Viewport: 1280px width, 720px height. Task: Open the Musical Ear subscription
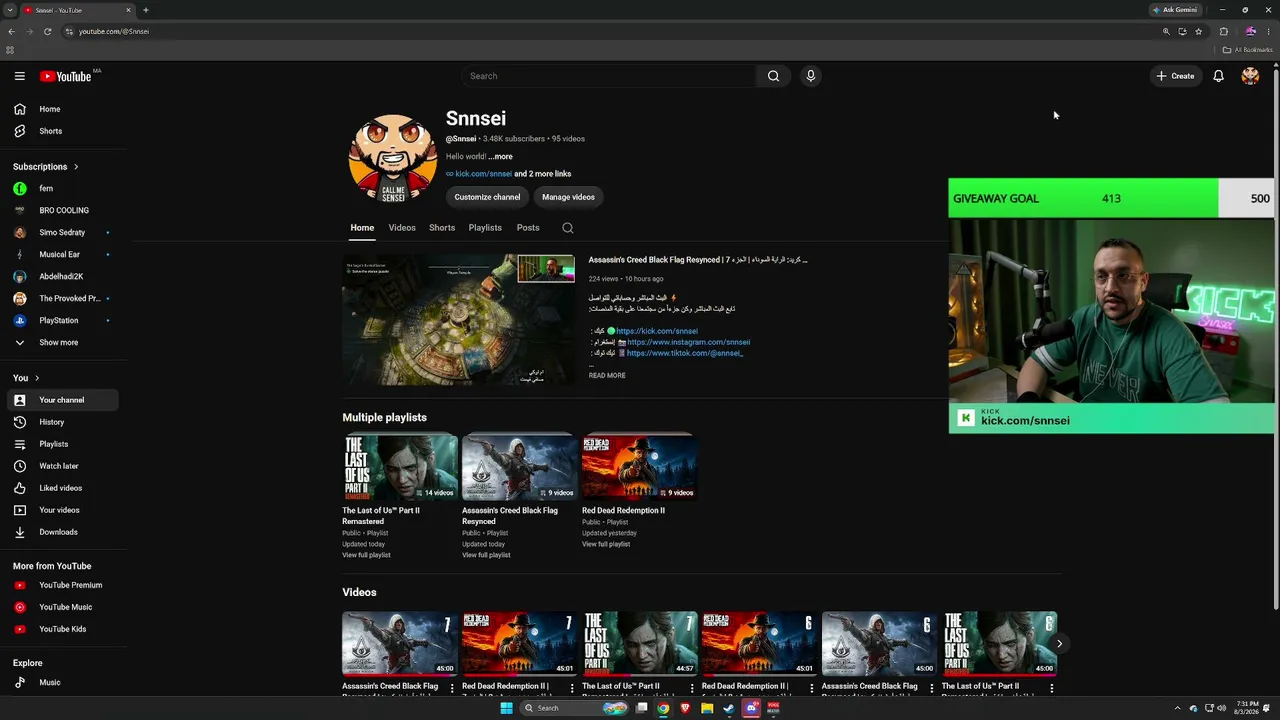[62, 254]
